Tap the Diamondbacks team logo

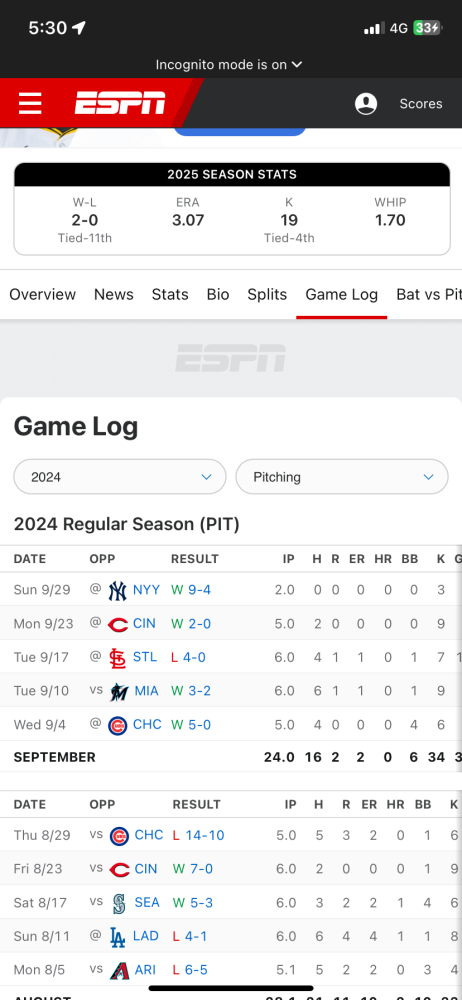tap(119, 971)
